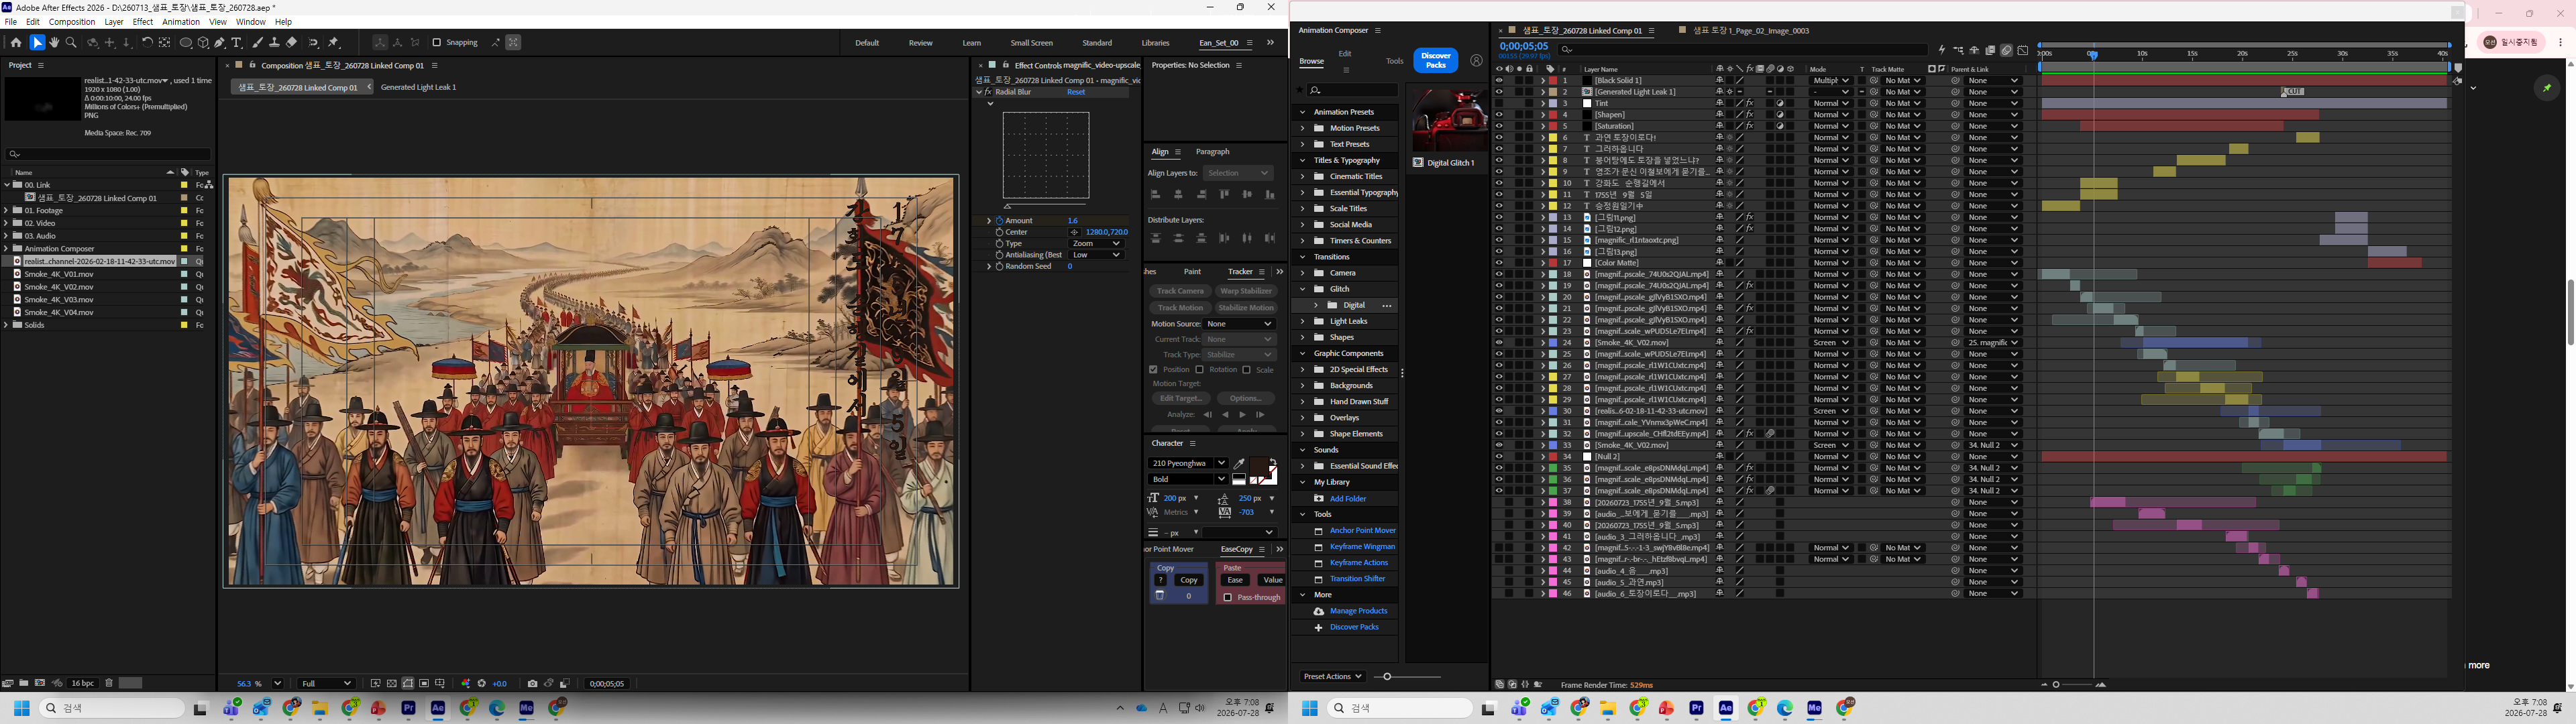2576x724 pixels.
Task: Show the Tint layer via eye column
Action: (1499, 103)
